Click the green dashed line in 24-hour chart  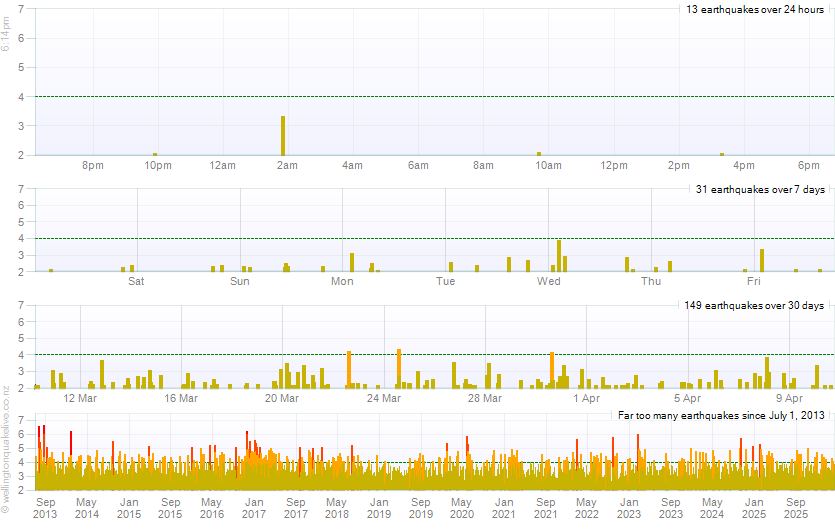(x=400, y=96)
